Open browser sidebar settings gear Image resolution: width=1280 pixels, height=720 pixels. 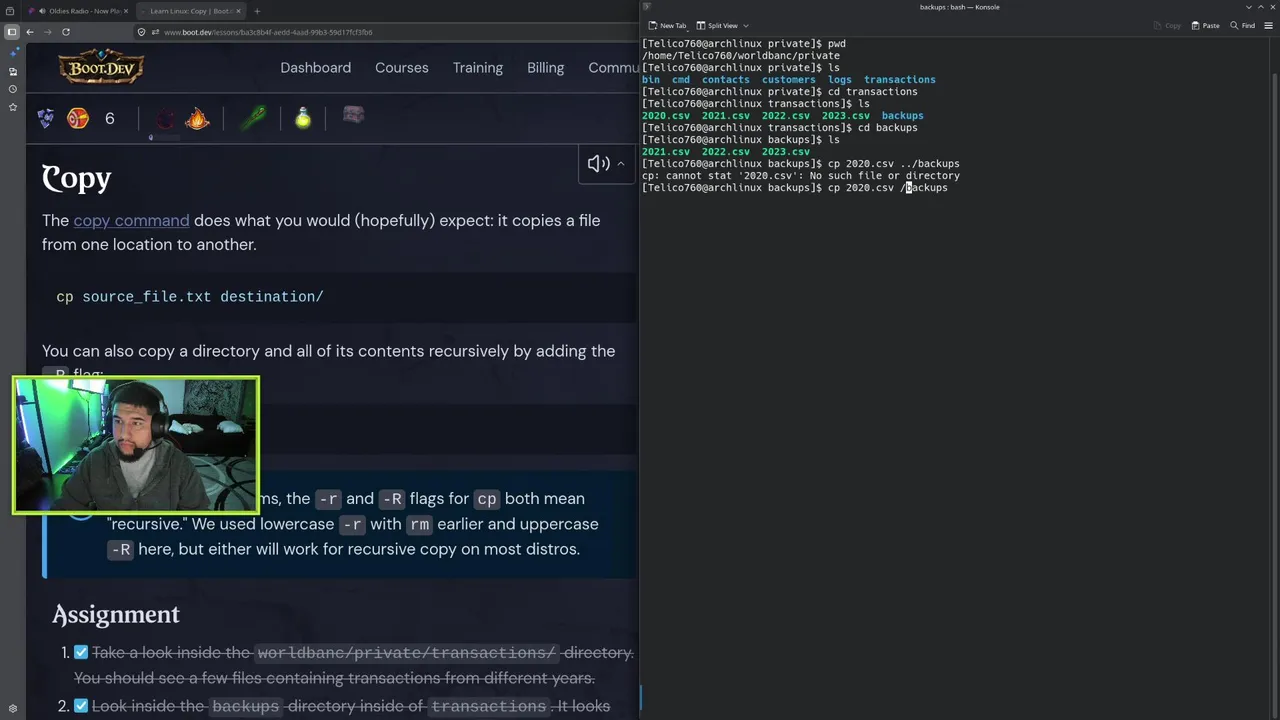tap(12, 709)
